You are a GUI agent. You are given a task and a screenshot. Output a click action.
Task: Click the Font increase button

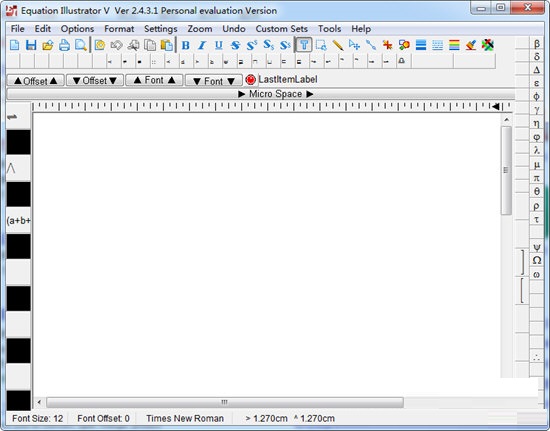tap(154, 80)
